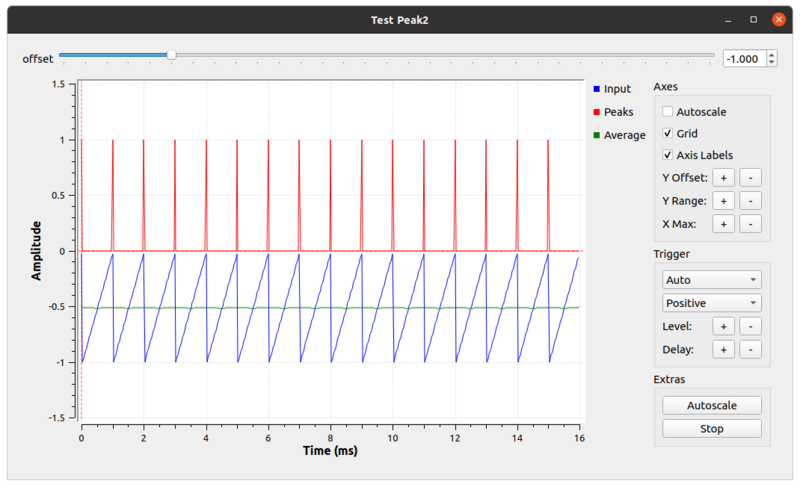
Task: Click the Time (ms) axis label
Action: coord(330,451)
